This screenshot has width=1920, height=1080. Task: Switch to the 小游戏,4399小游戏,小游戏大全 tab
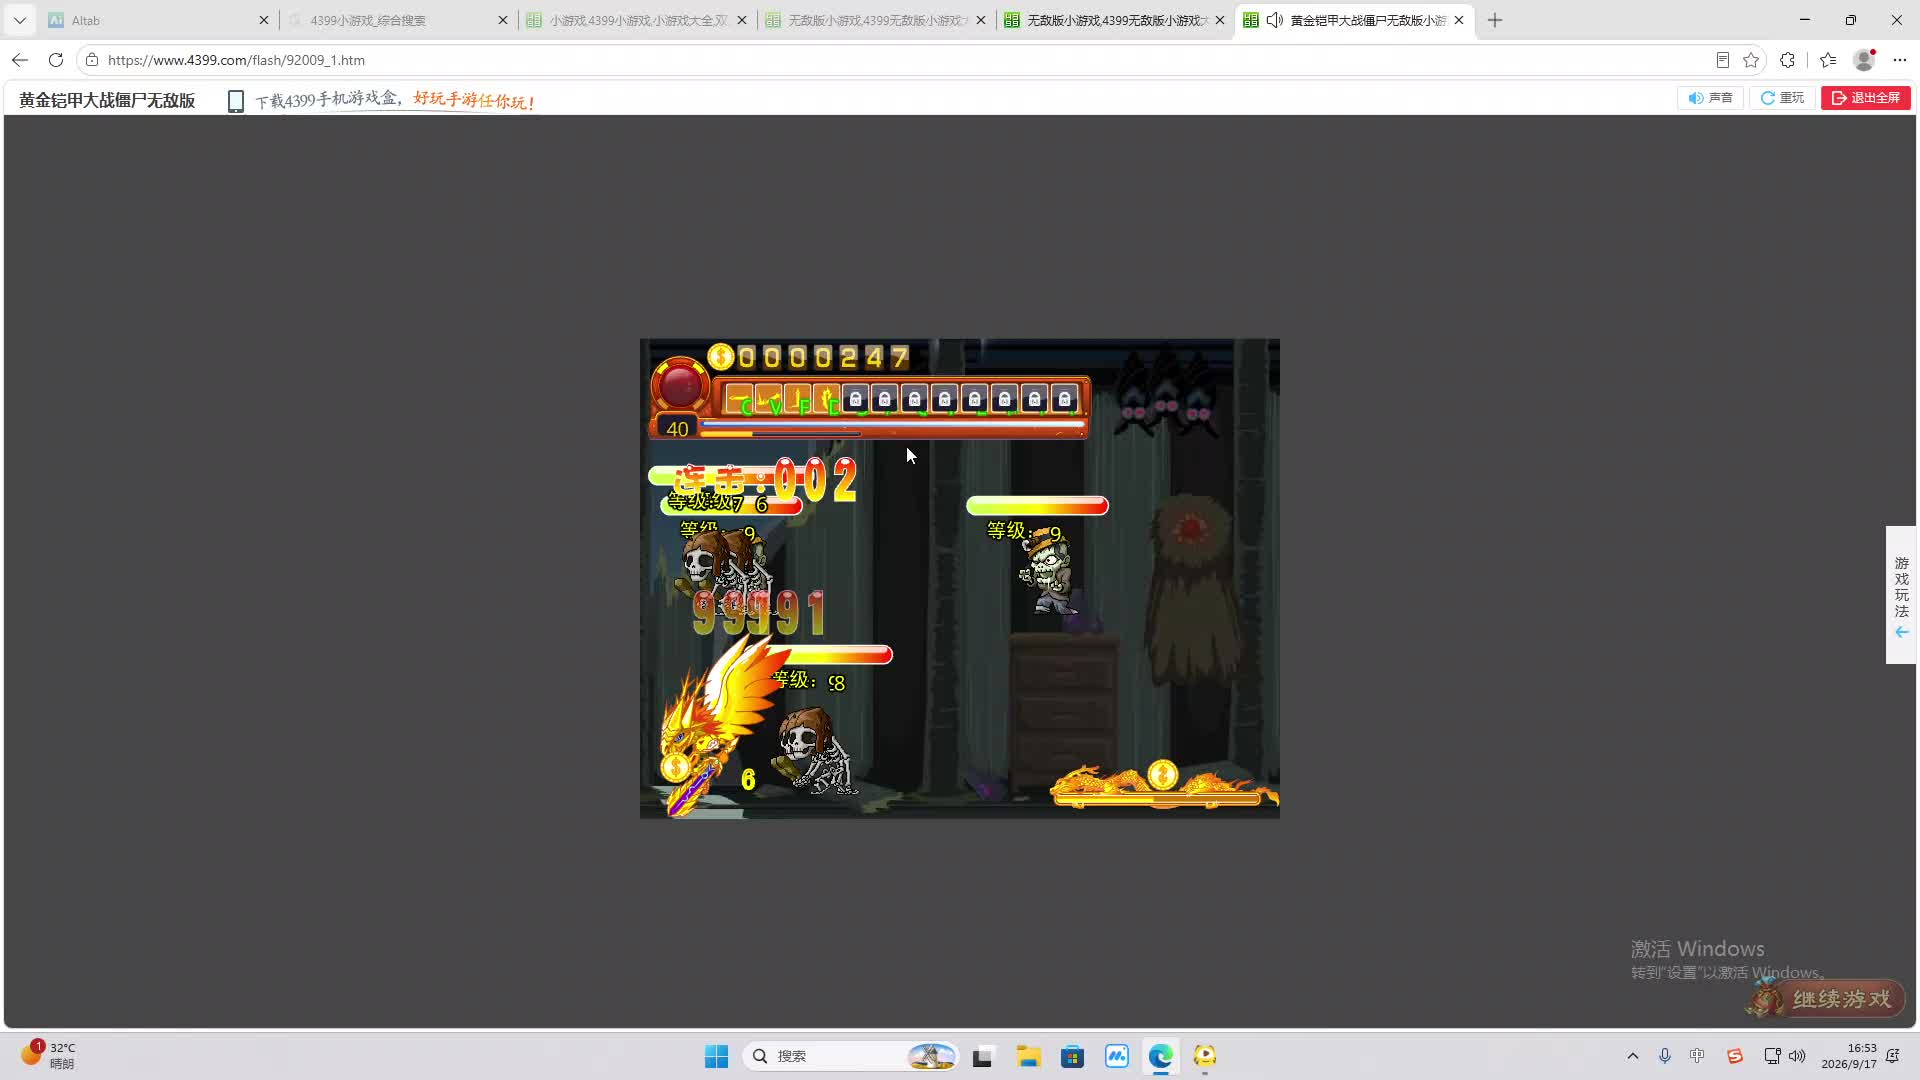(x=637, y=20)
